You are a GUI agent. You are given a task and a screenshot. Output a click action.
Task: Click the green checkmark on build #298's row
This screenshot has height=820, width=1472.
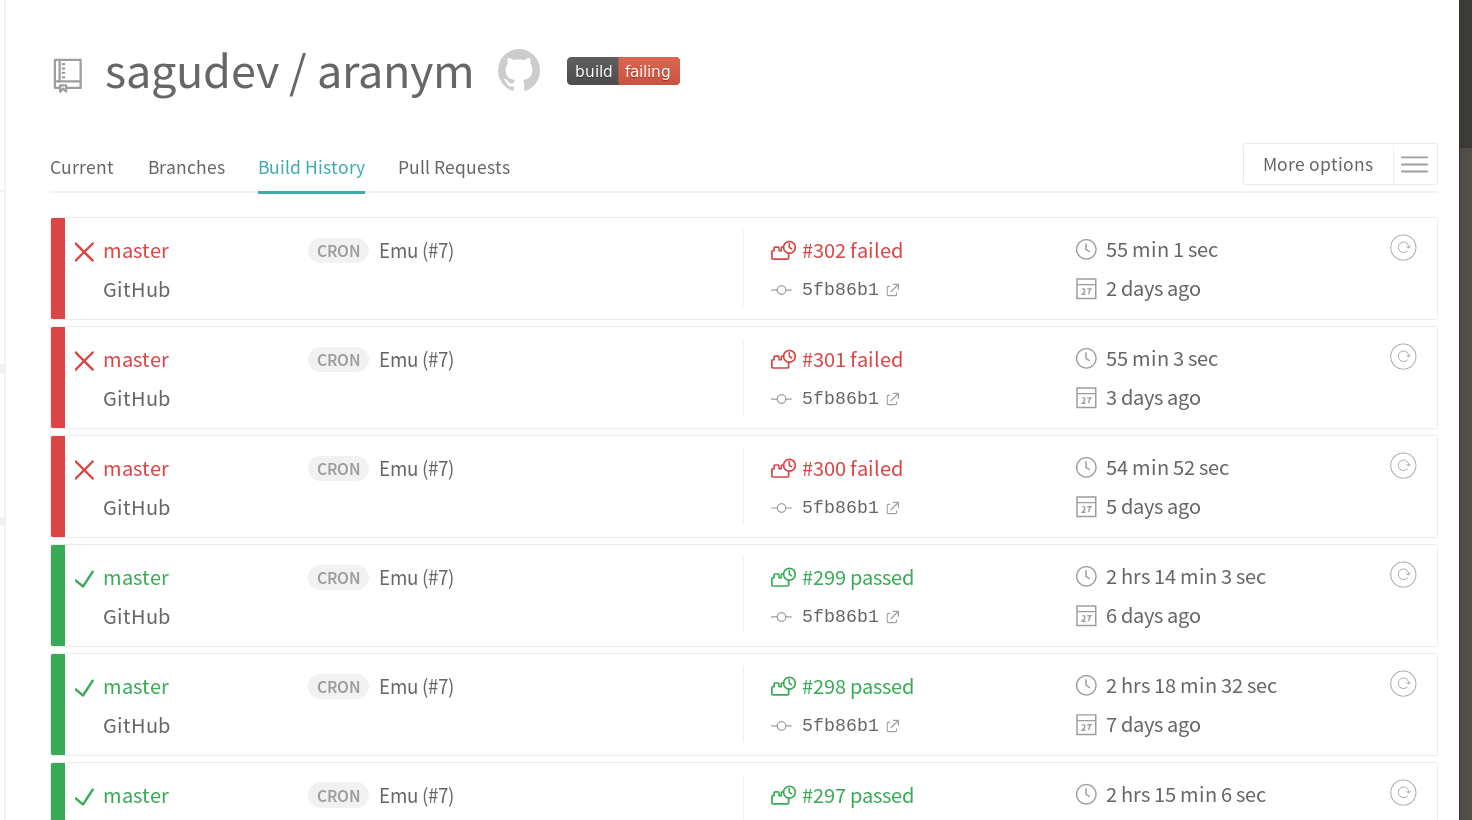pyautogui.click(x=84, y=686)
